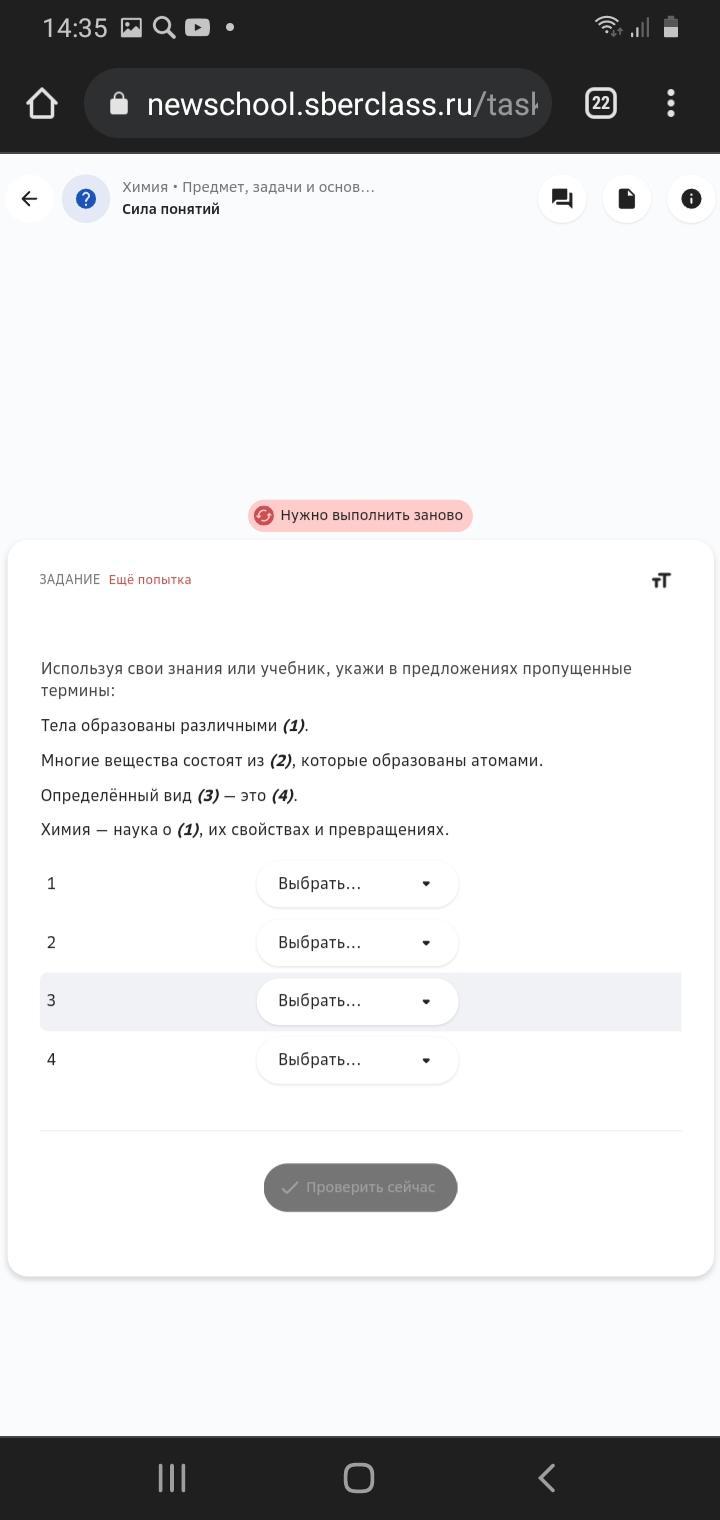Open the Chrome three-dot overflow menu

671,103
